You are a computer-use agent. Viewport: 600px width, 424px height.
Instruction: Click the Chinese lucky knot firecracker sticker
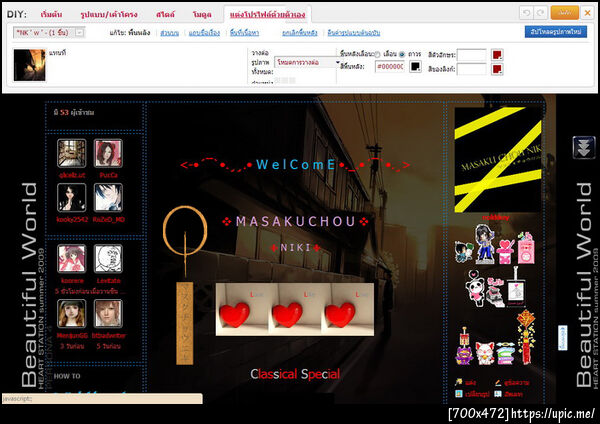pyautogui.click(x=526, y=337)
